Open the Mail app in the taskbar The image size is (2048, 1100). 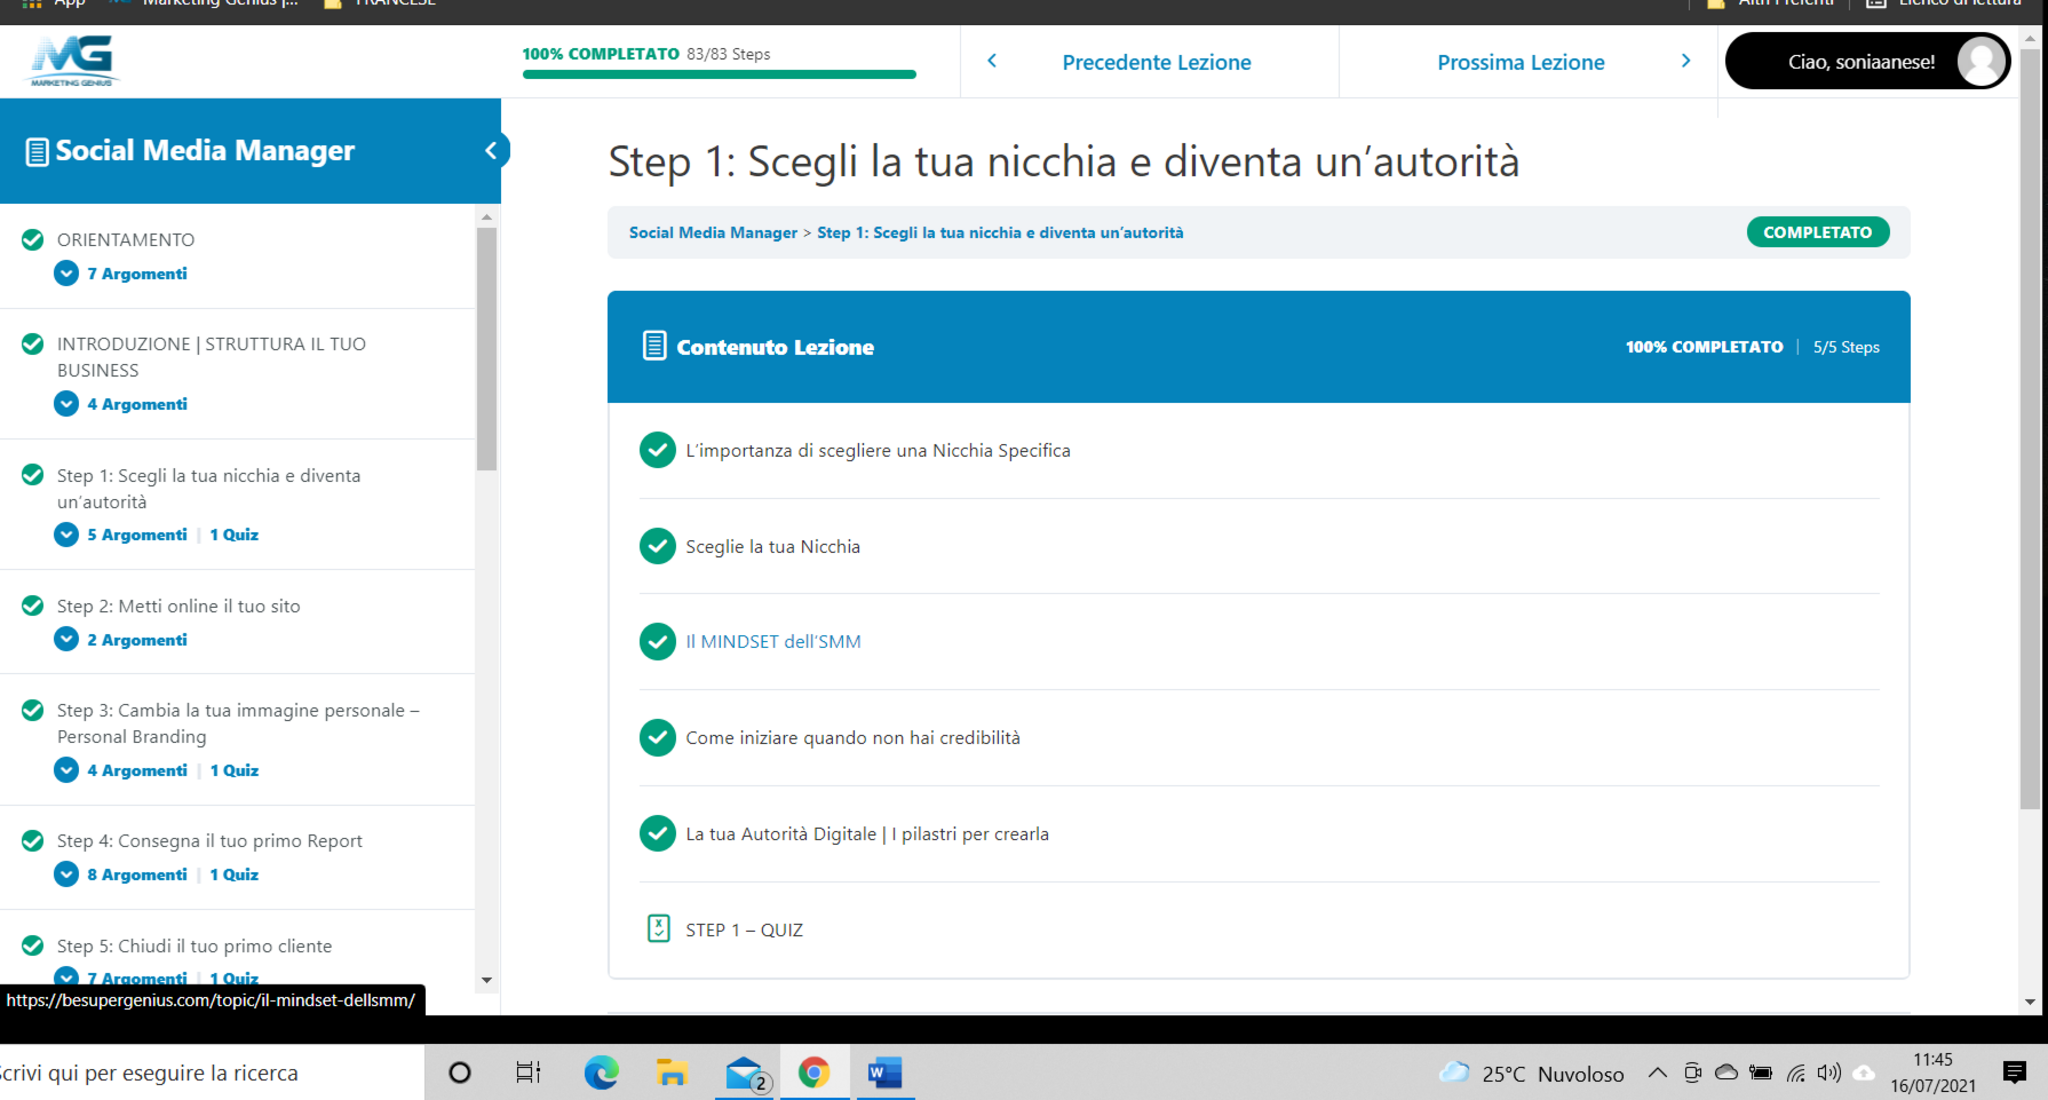coord(744,1072)
